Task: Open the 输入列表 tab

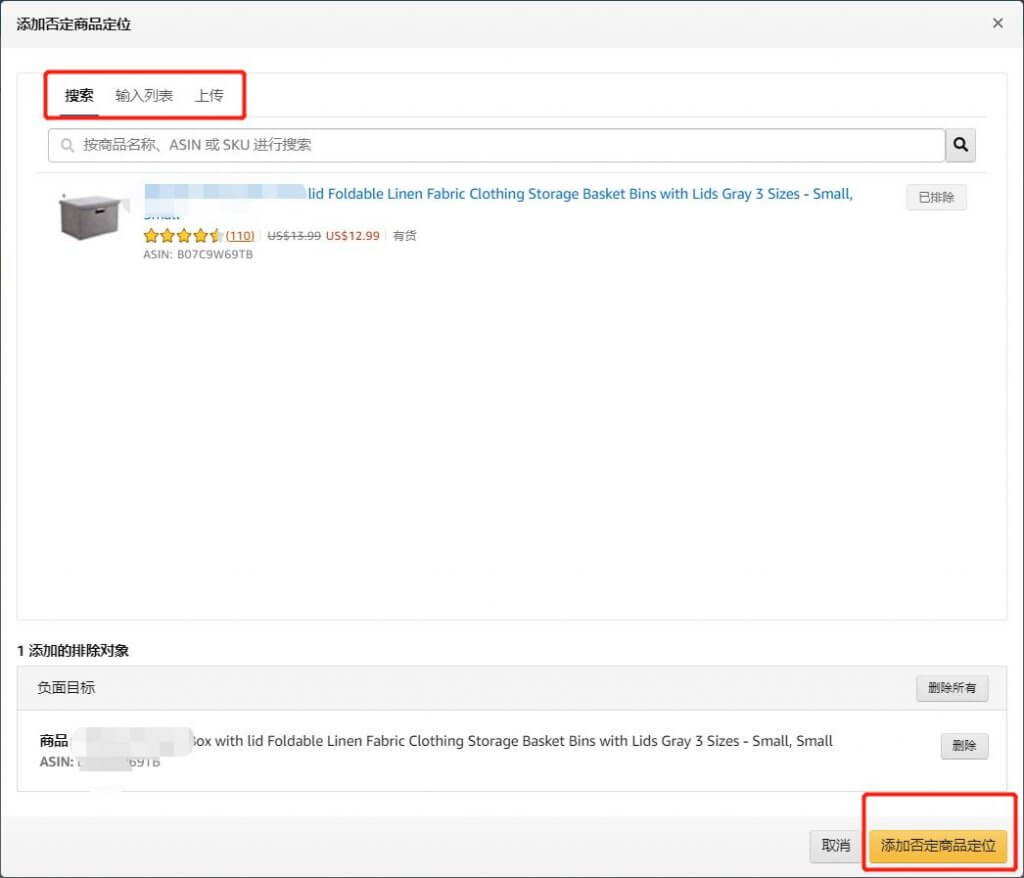Action: click(x=144, y=95)
